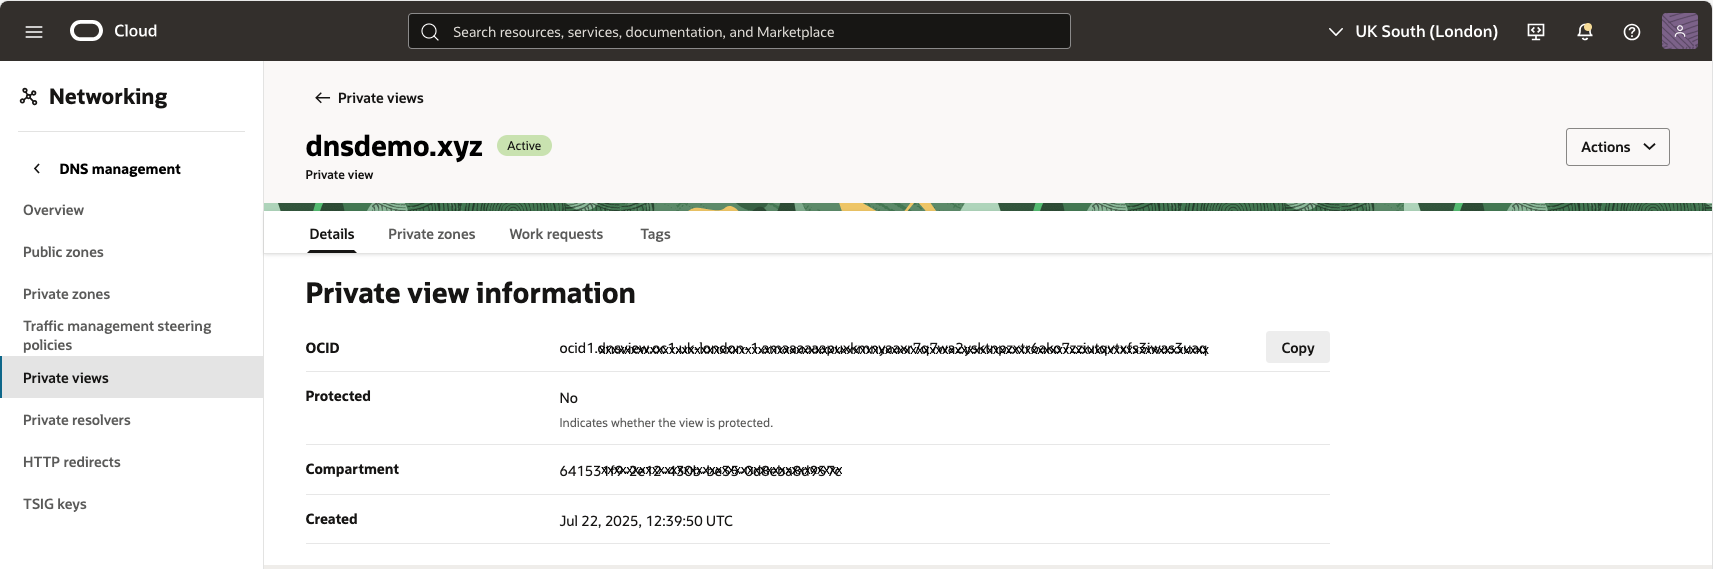Viewport: 1713px width, 569px height.
Task: Open the help question mark icon
Action: [x=1632, y=32]
